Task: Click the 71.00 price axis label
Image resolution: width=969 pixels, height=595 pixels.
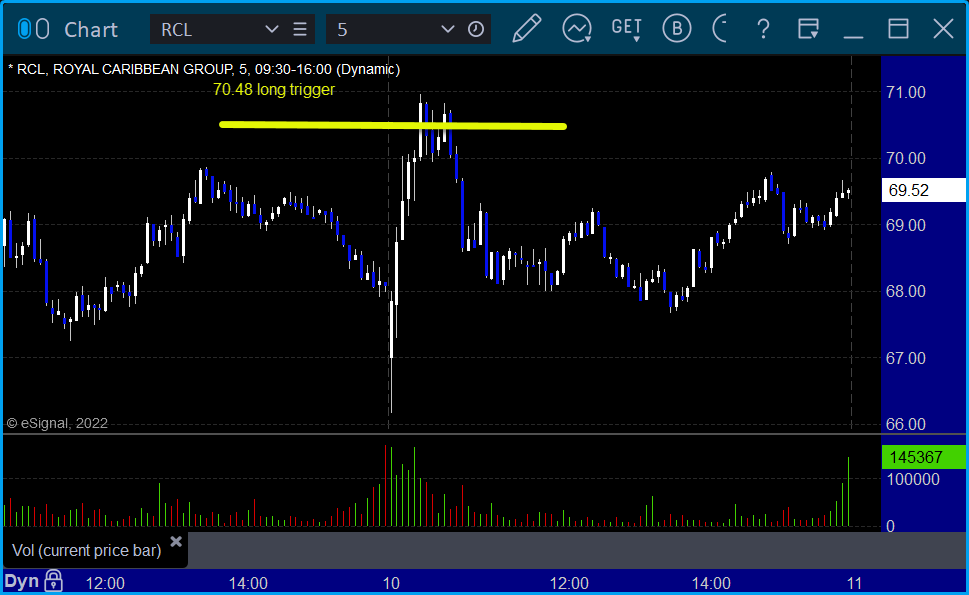Action: pyautogui.click(x=905, y=92)
